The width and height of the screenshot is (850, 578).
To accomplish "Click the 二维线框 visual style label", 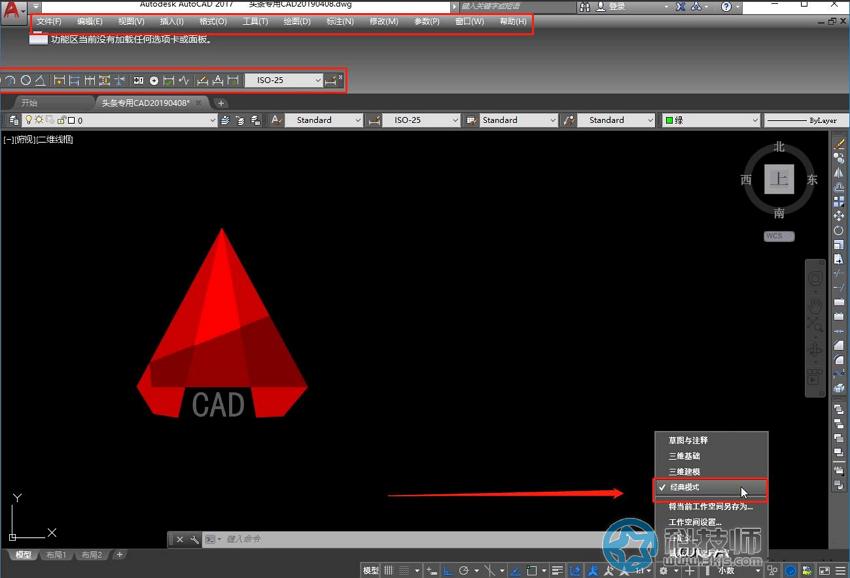I will (55, 139).
